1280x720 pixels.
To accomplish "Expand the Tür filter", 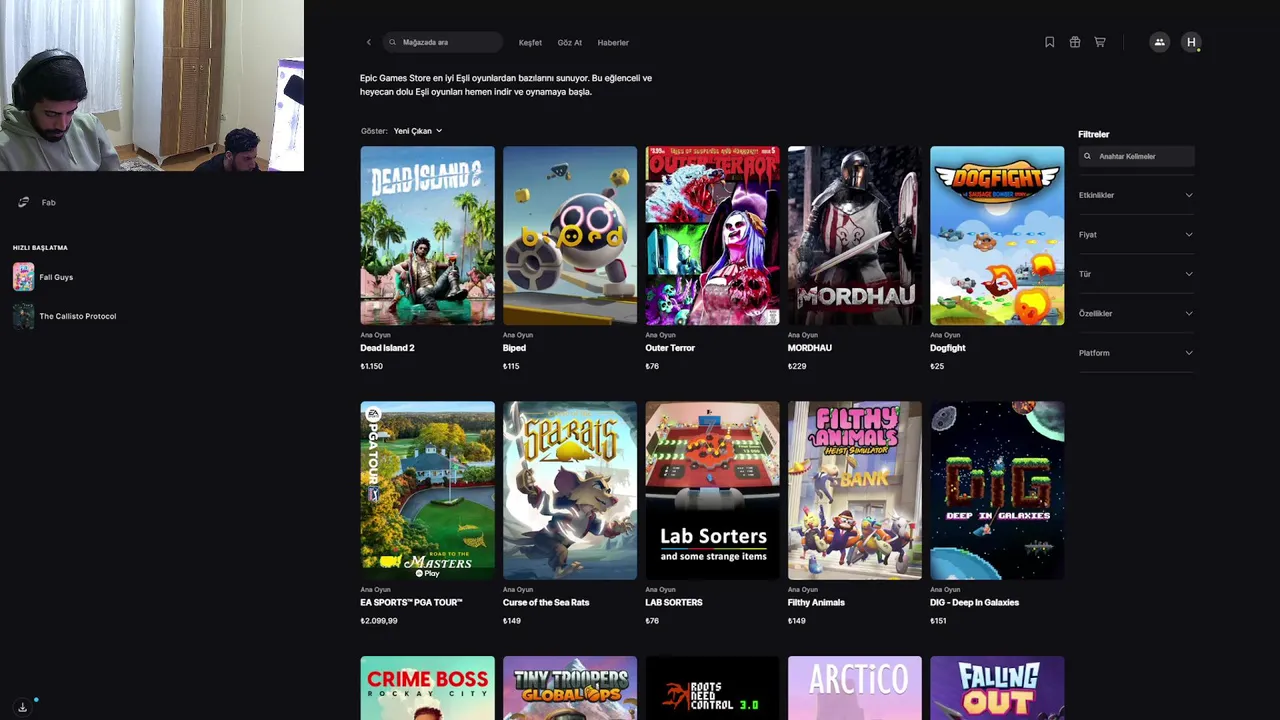I will click(x=1136, y=274).
